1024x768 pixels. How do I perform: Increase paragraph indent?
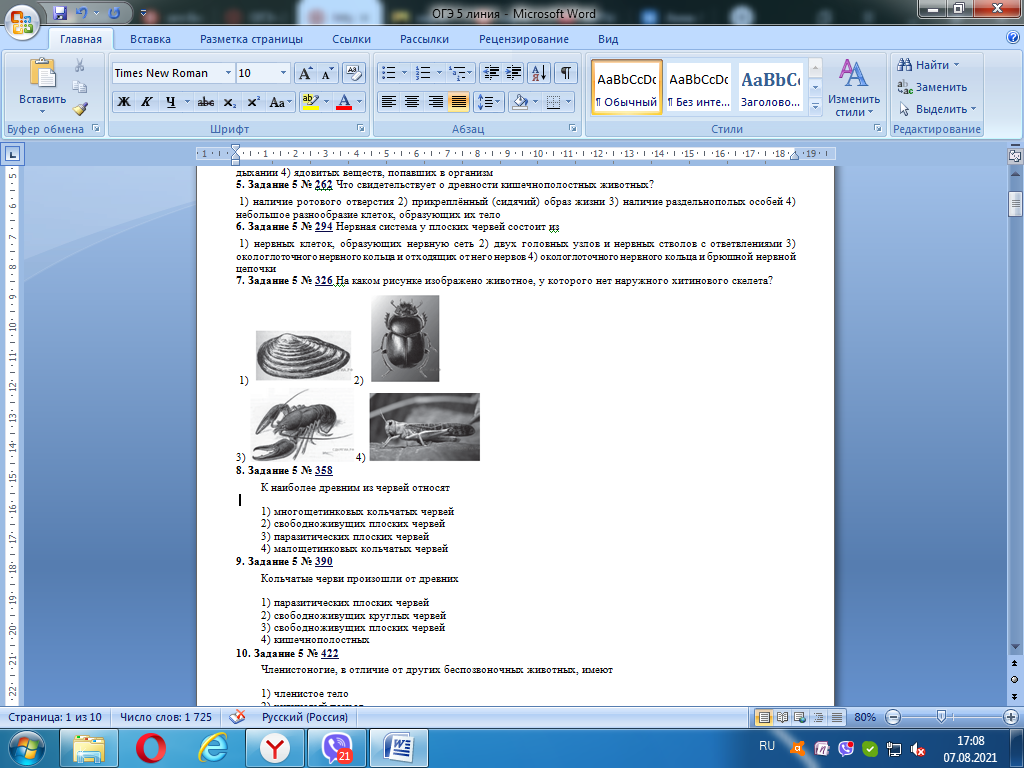[x=513, y=73]
